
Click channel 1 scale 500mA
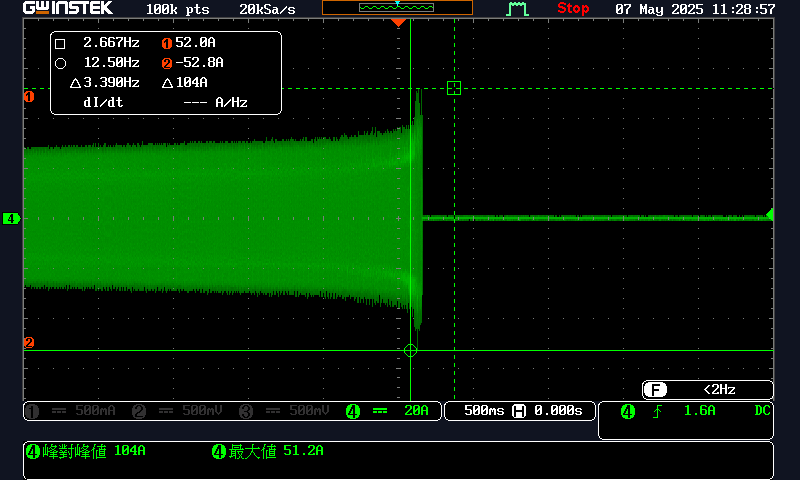coord(95,410)
